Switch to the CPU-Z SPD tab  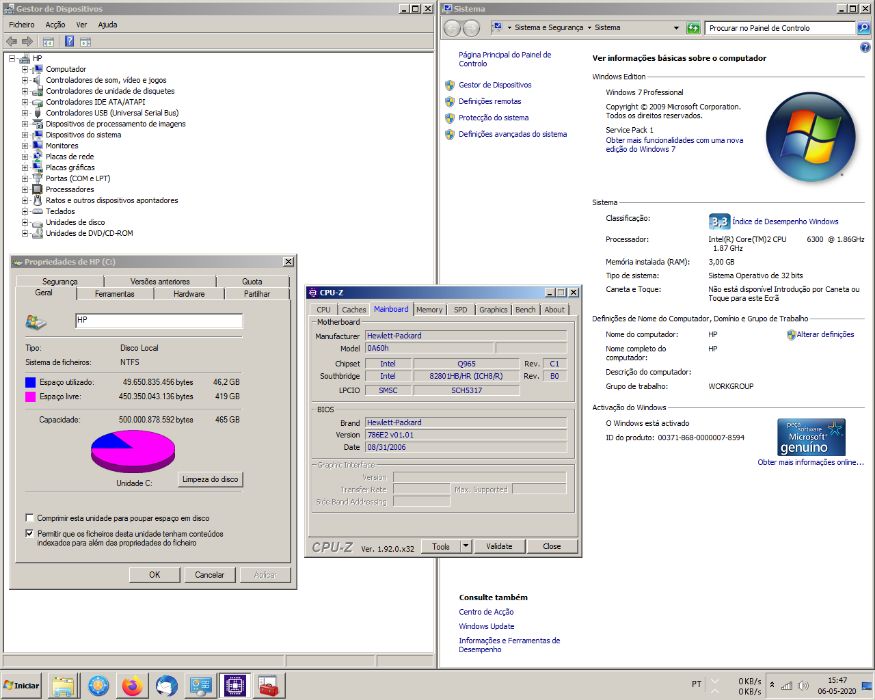point(460,310)
